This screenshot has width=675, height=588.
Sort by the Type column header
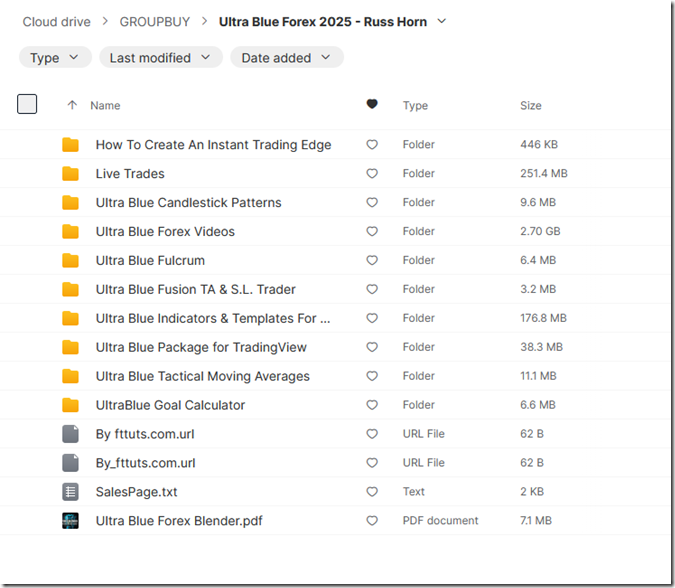[x=415, y=105]
